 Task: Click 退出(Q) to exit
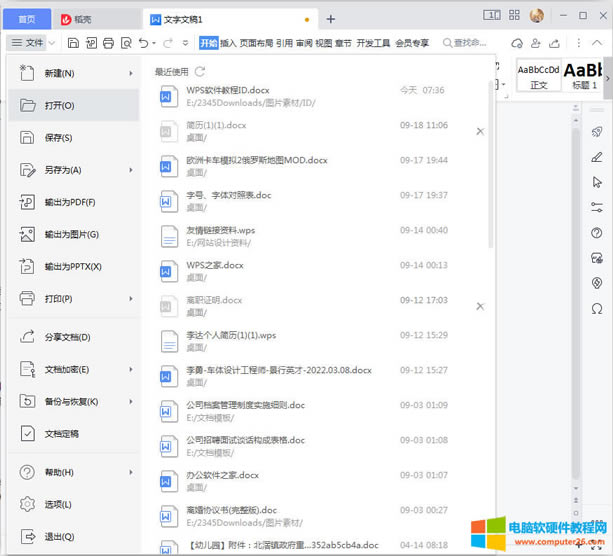pos(59,536)
